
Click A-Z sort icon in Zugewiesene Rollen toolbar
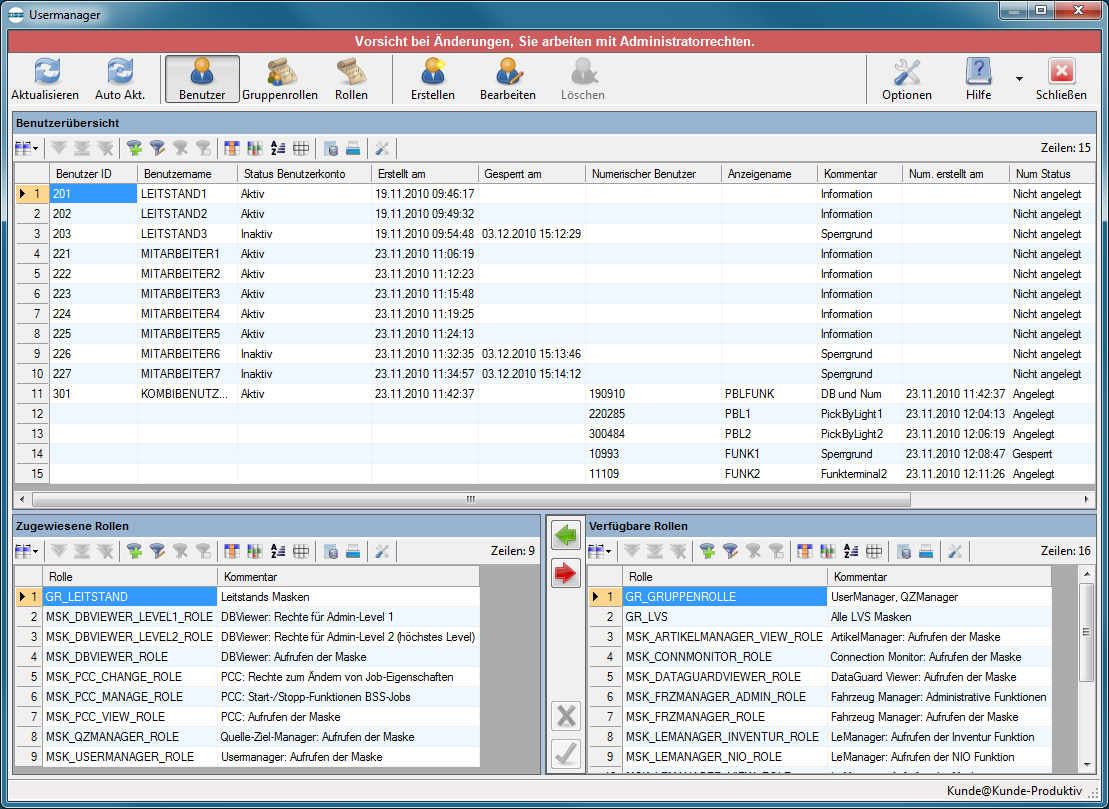[x=278, y=552]
